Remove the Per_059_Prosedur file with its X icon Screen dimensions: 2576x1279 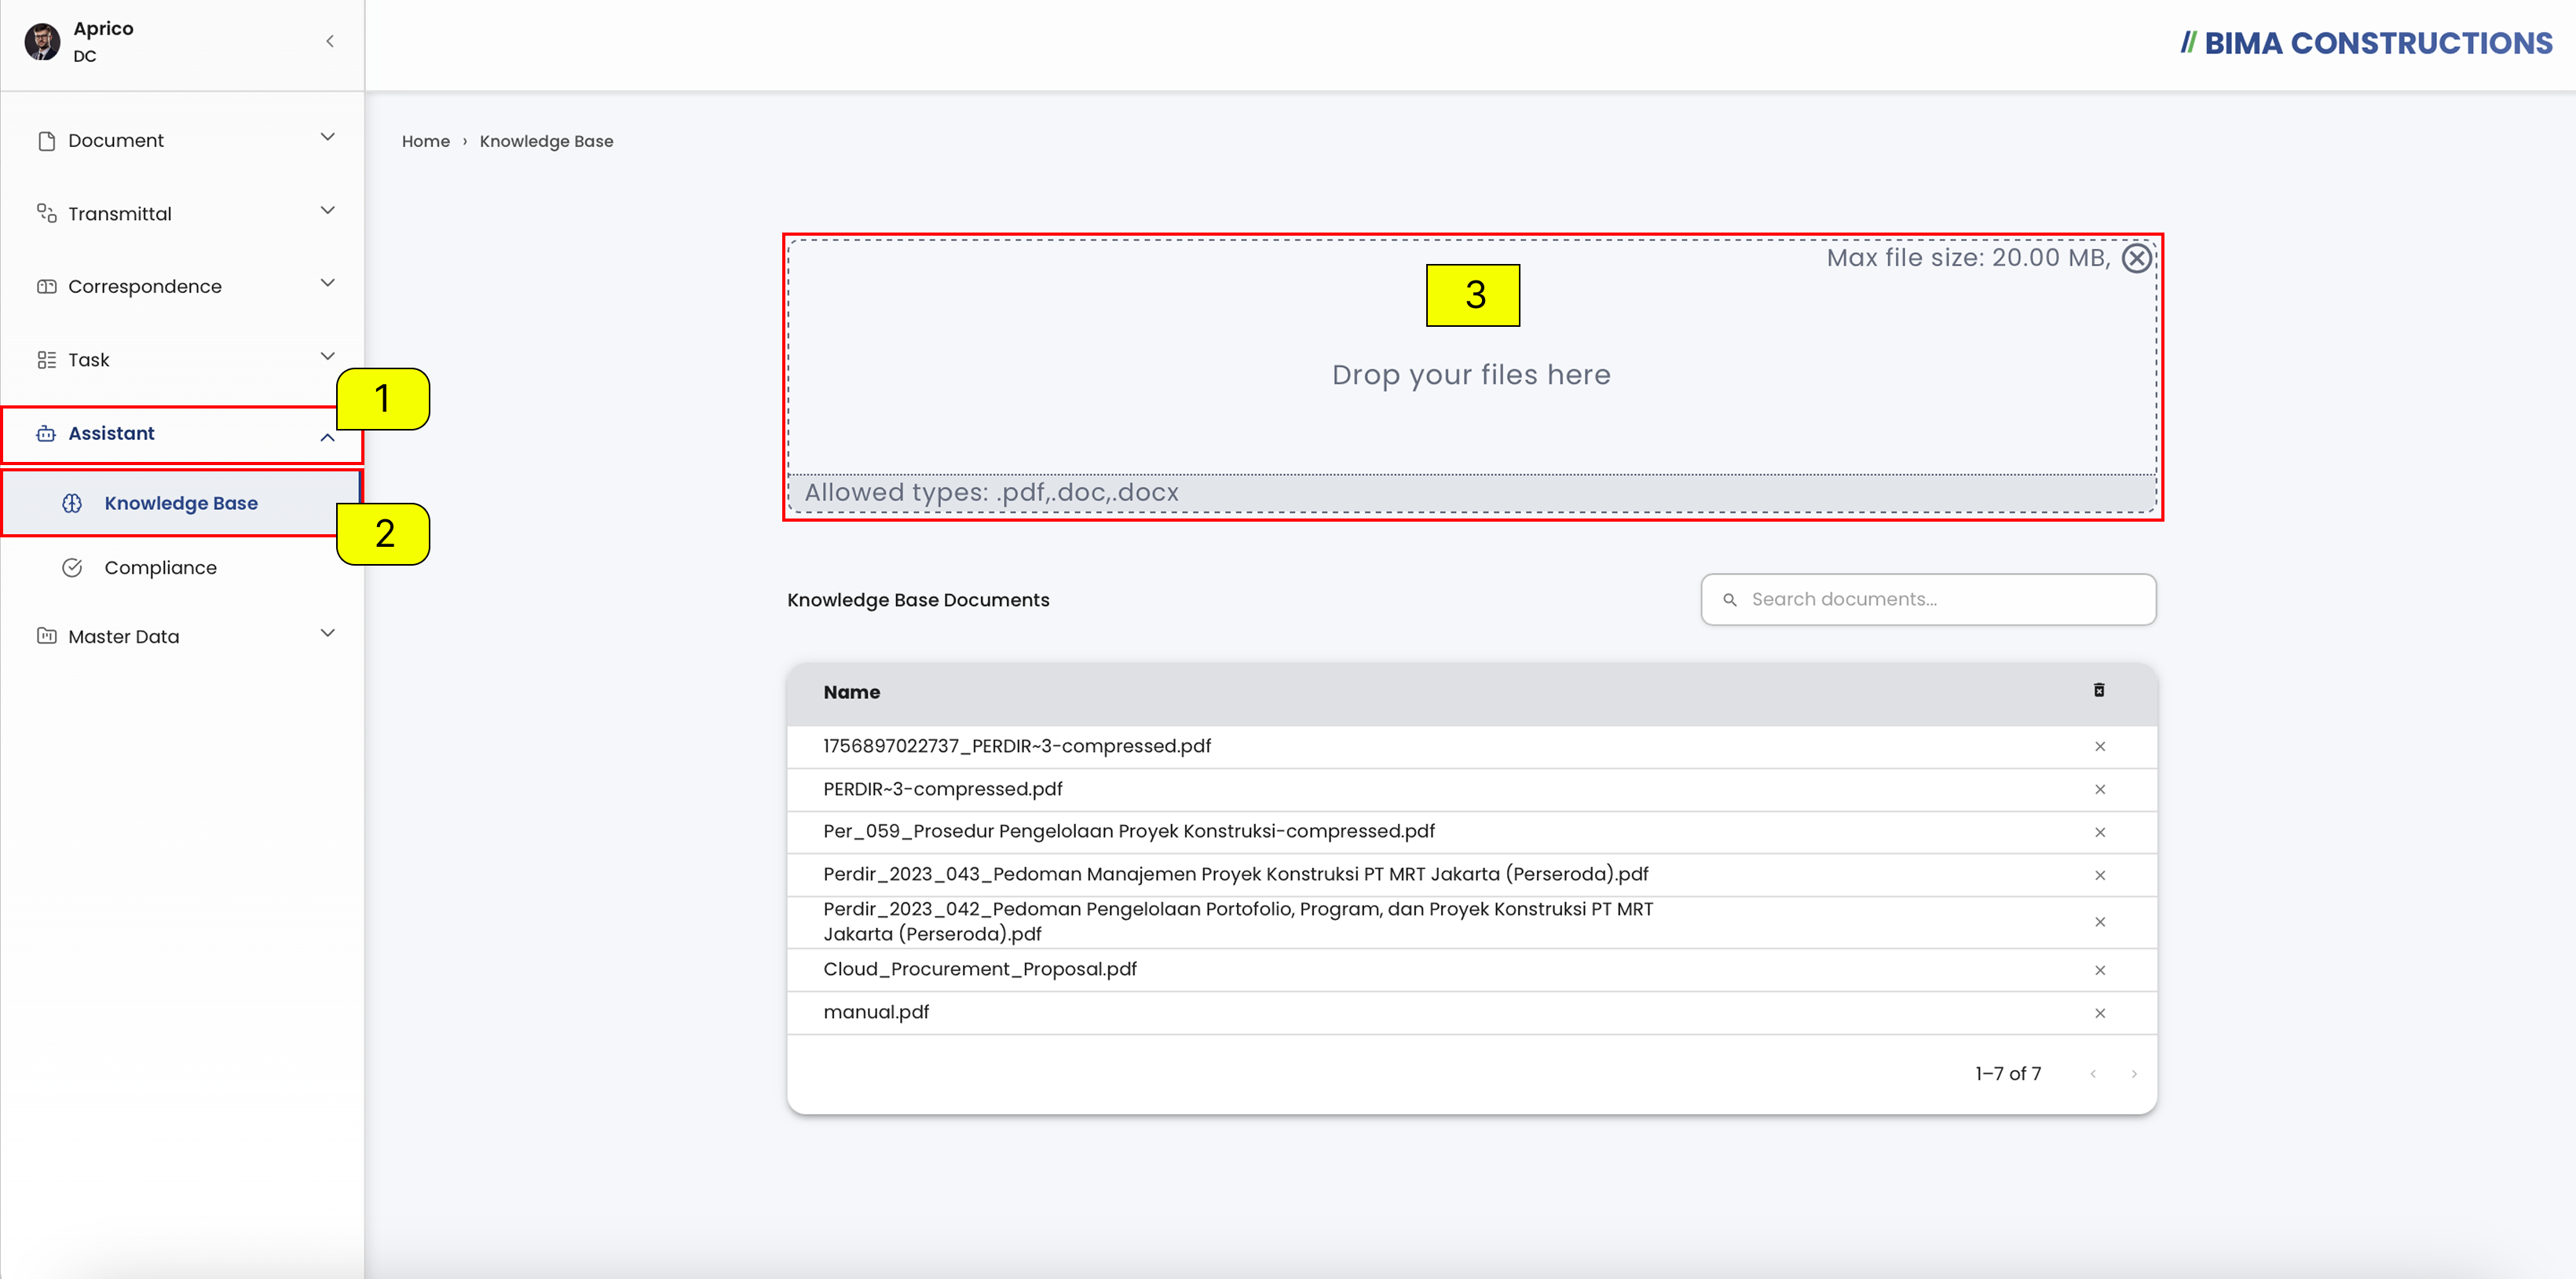point(2100,832)
